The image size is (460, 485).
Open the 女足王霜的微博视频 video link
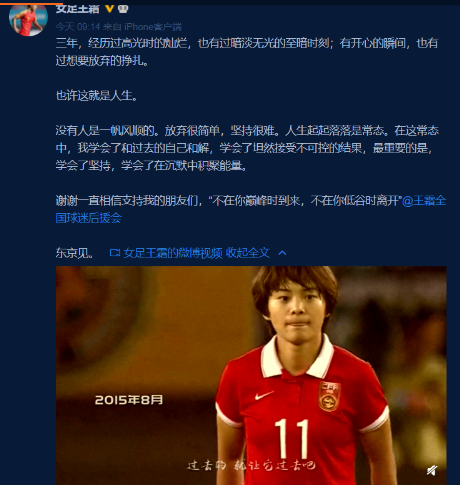coord(173,253)
